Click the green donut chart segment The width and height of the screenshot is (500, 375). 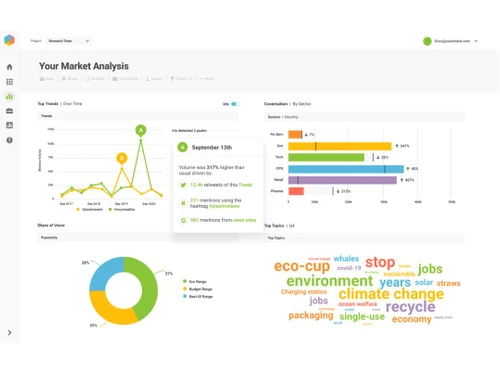(x=148, y=287)
